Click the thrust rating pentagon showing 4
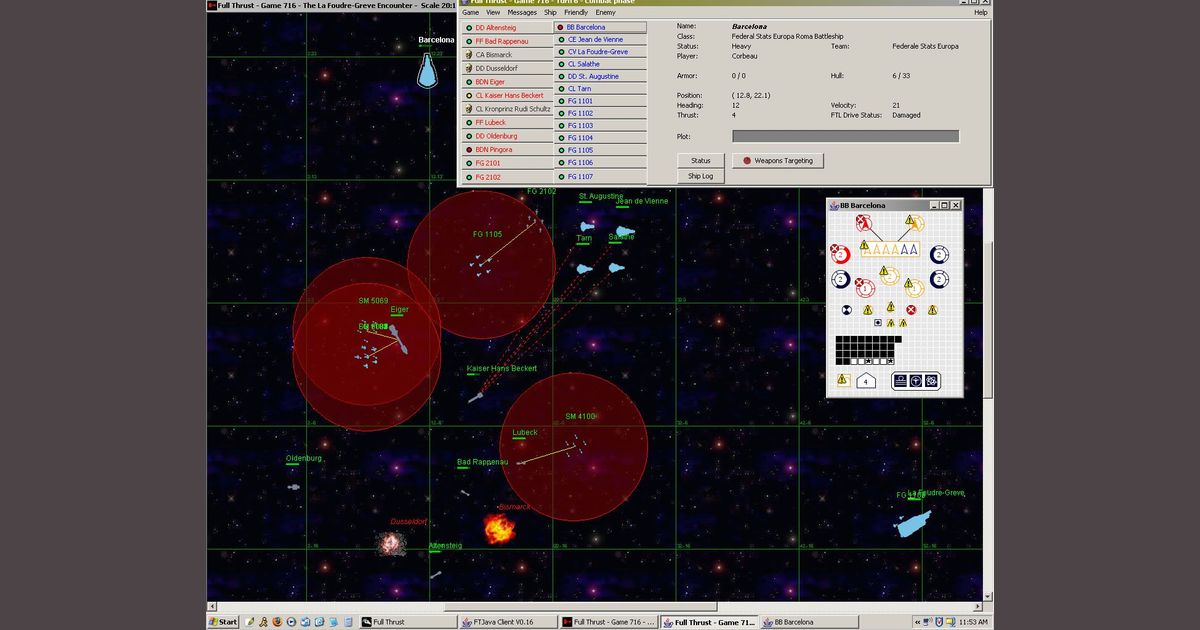This screenshot has height=630, width=1200. click(x=866, y=381)
